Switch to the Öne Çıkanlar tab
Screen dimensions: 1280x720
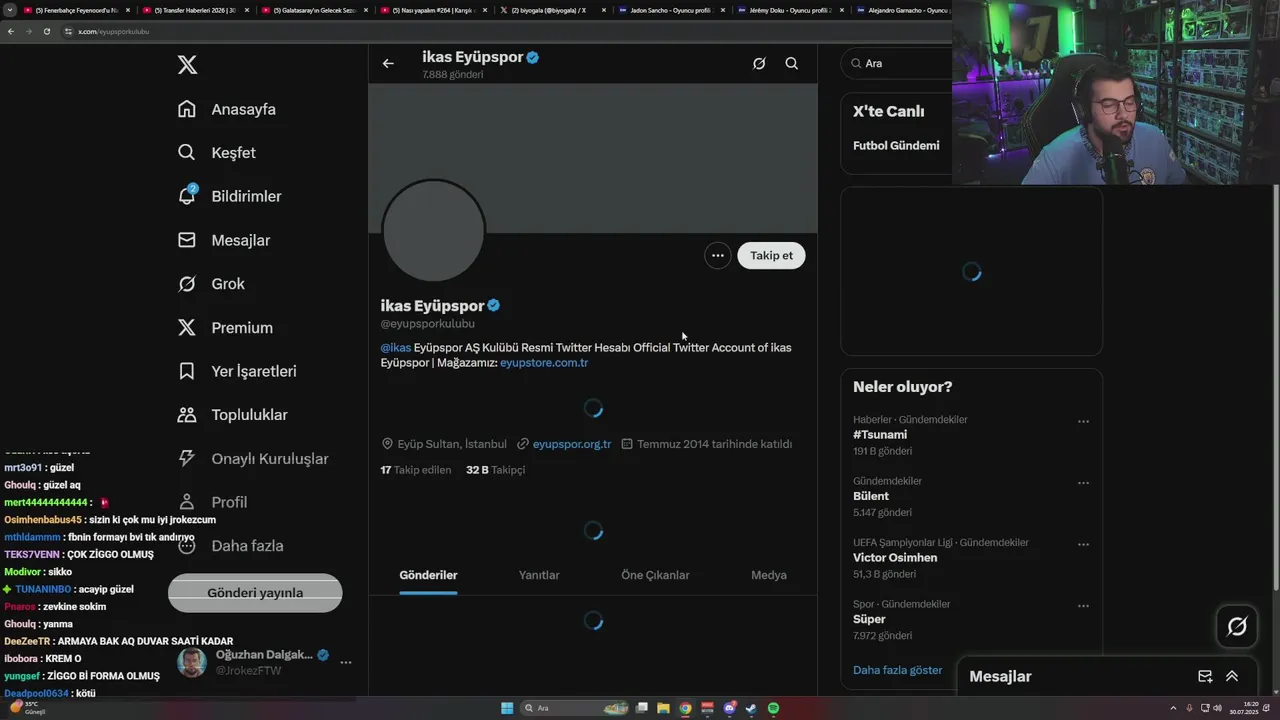pos(655,575)
